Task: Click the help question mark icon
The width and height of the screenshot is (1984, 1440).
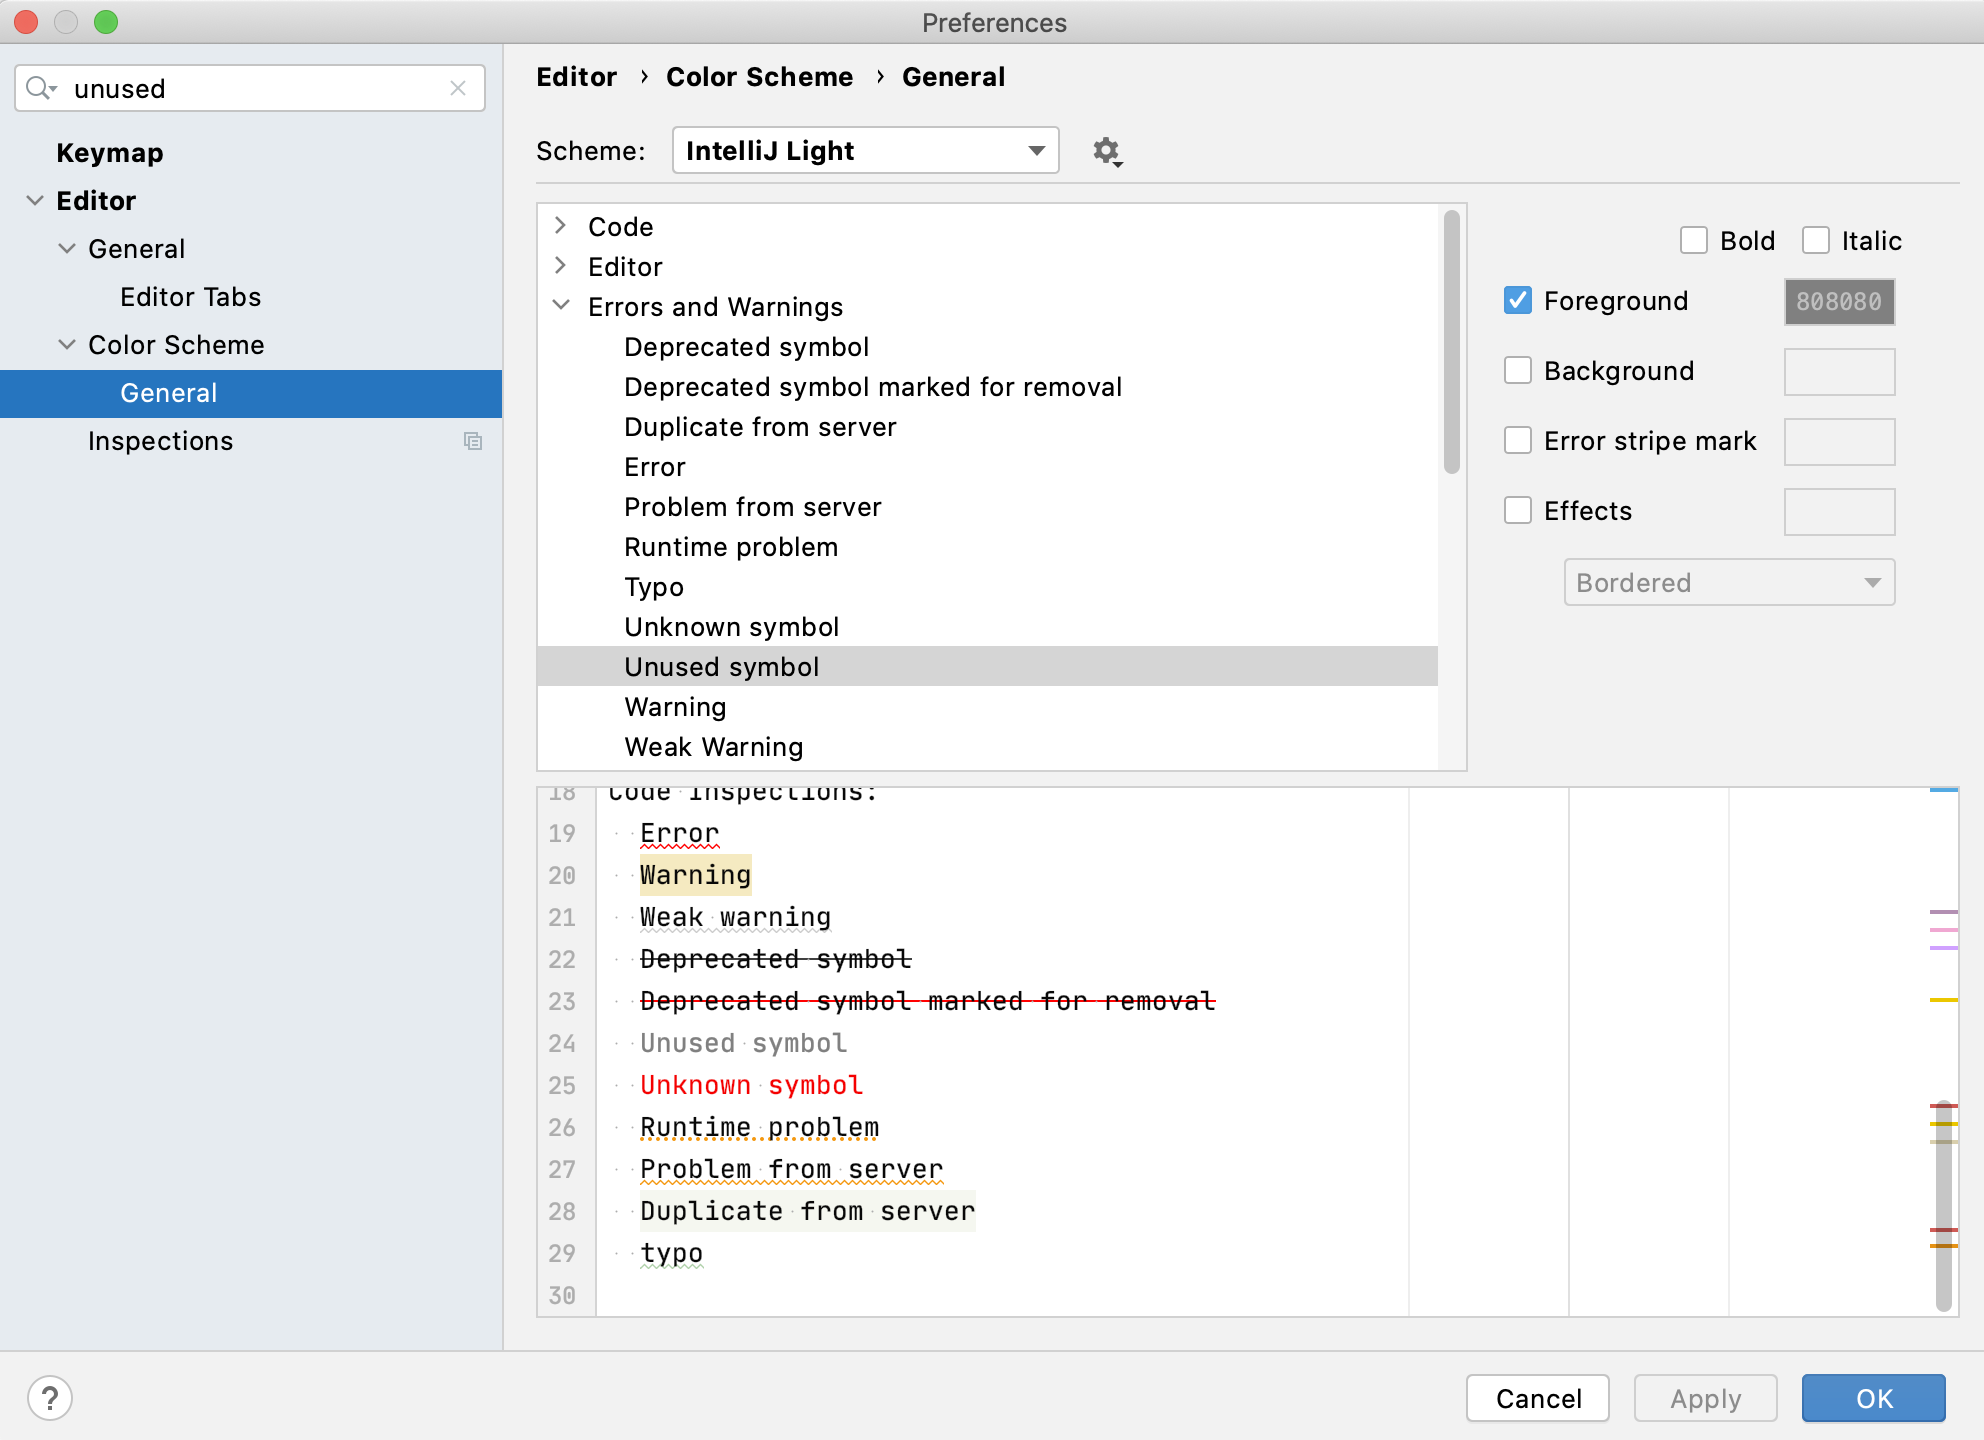Action: click(49, 1398)
